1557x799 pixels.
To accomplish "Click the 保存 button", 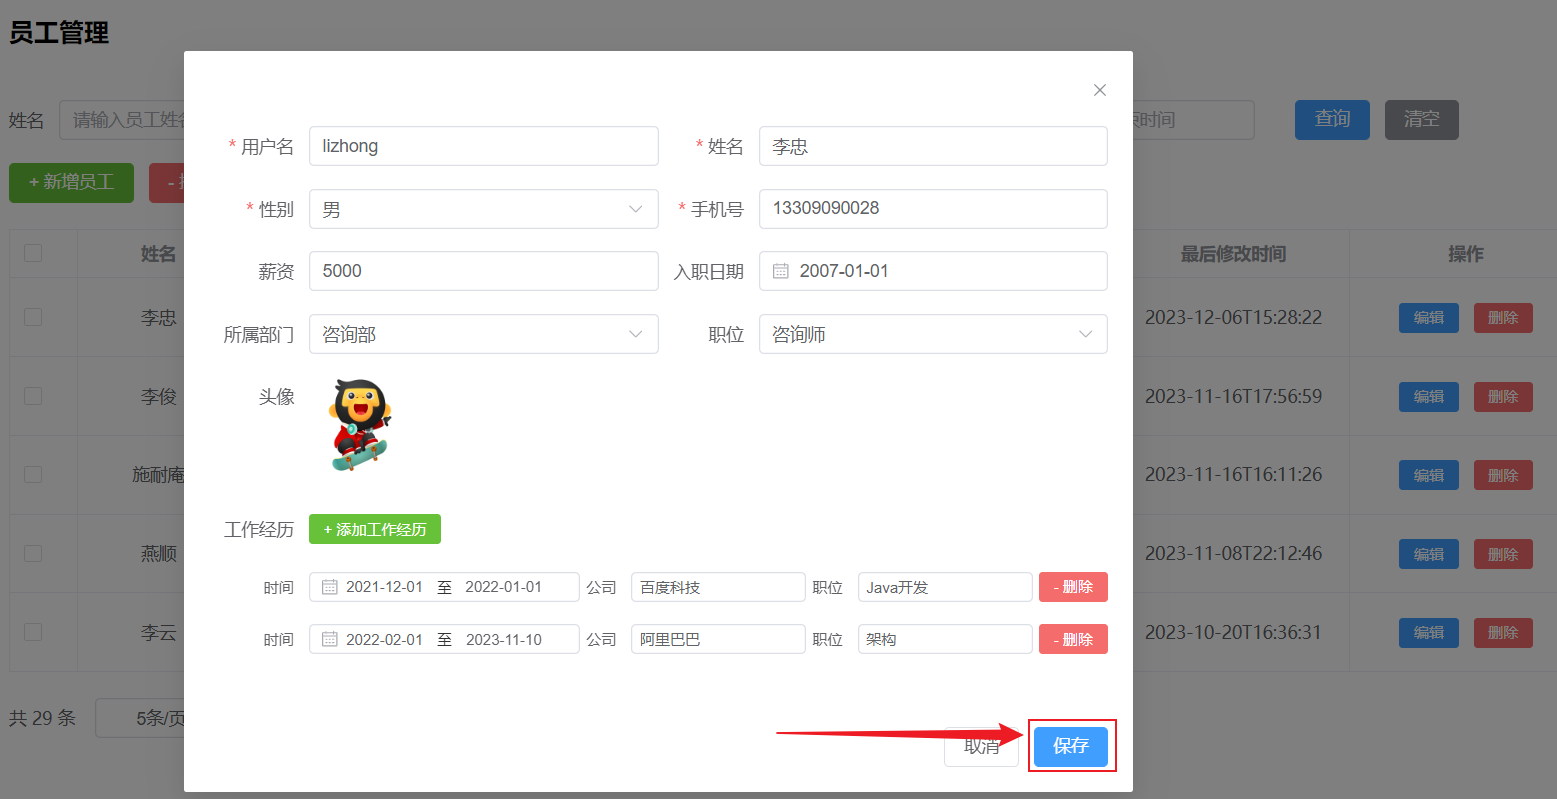I will (x=1071, y=746).
